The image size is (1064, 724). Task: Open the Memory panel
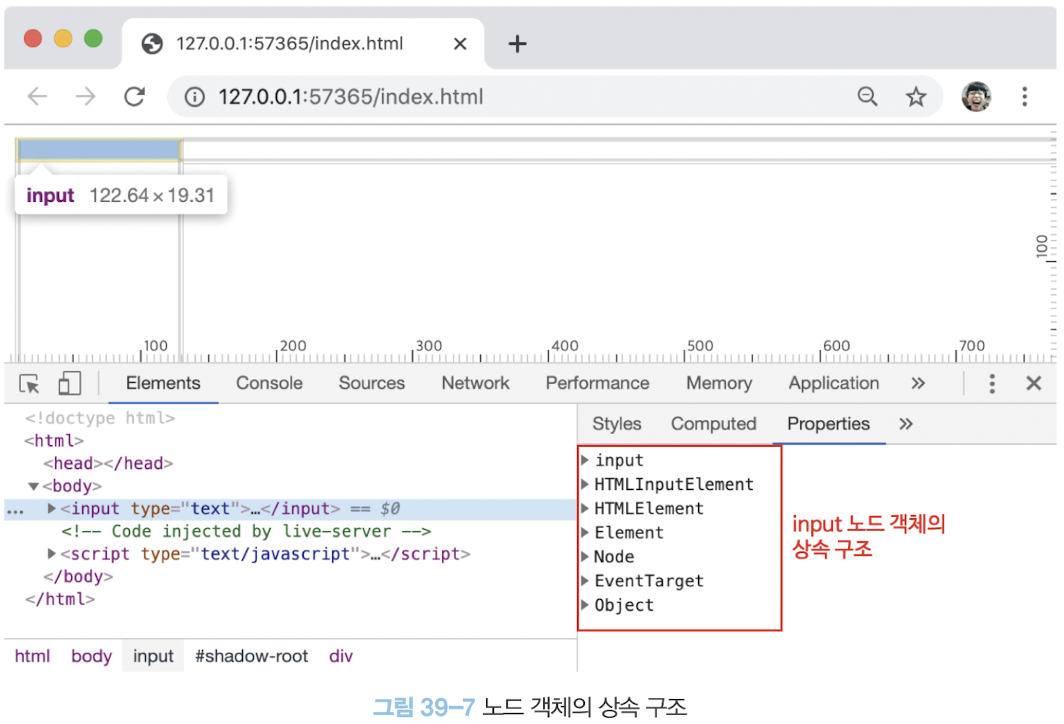coord(719,383)
